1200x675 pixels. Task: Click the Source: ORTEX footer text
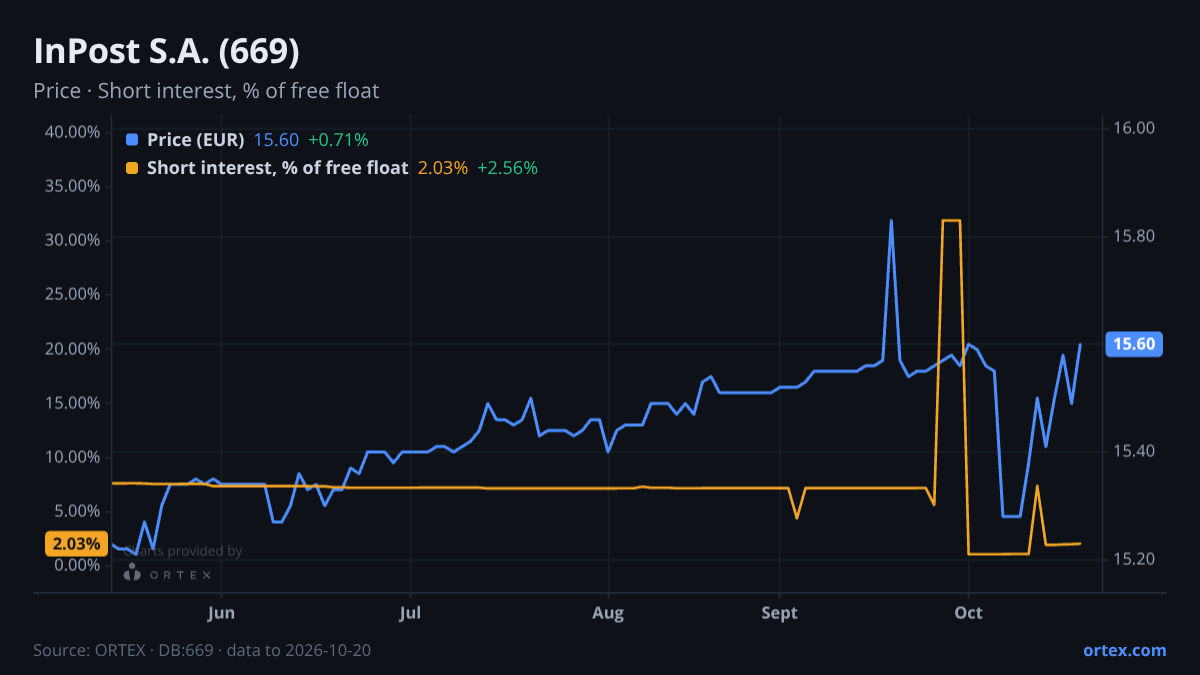(202, 650)
